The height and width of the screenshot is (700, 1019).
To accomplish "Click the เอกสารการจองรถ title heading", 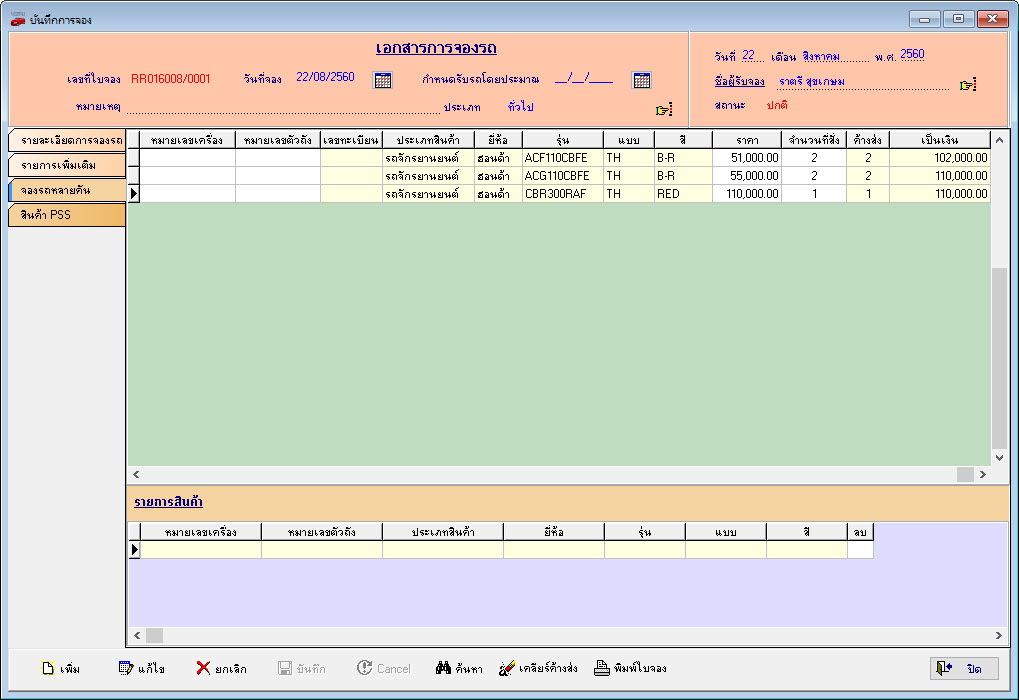I will tap(436, 48).
